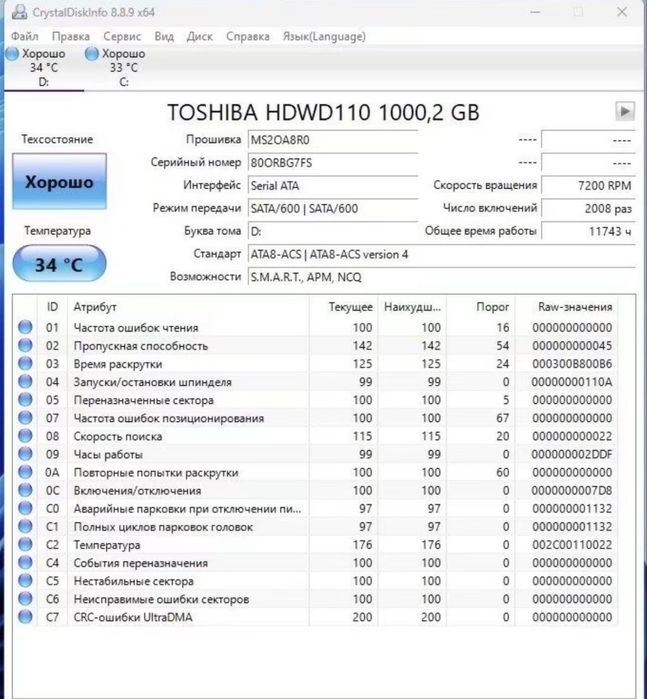Click status orb of attribute 08 row
The height and width of the screenshot is (699, 647).
tap(25, 436)
